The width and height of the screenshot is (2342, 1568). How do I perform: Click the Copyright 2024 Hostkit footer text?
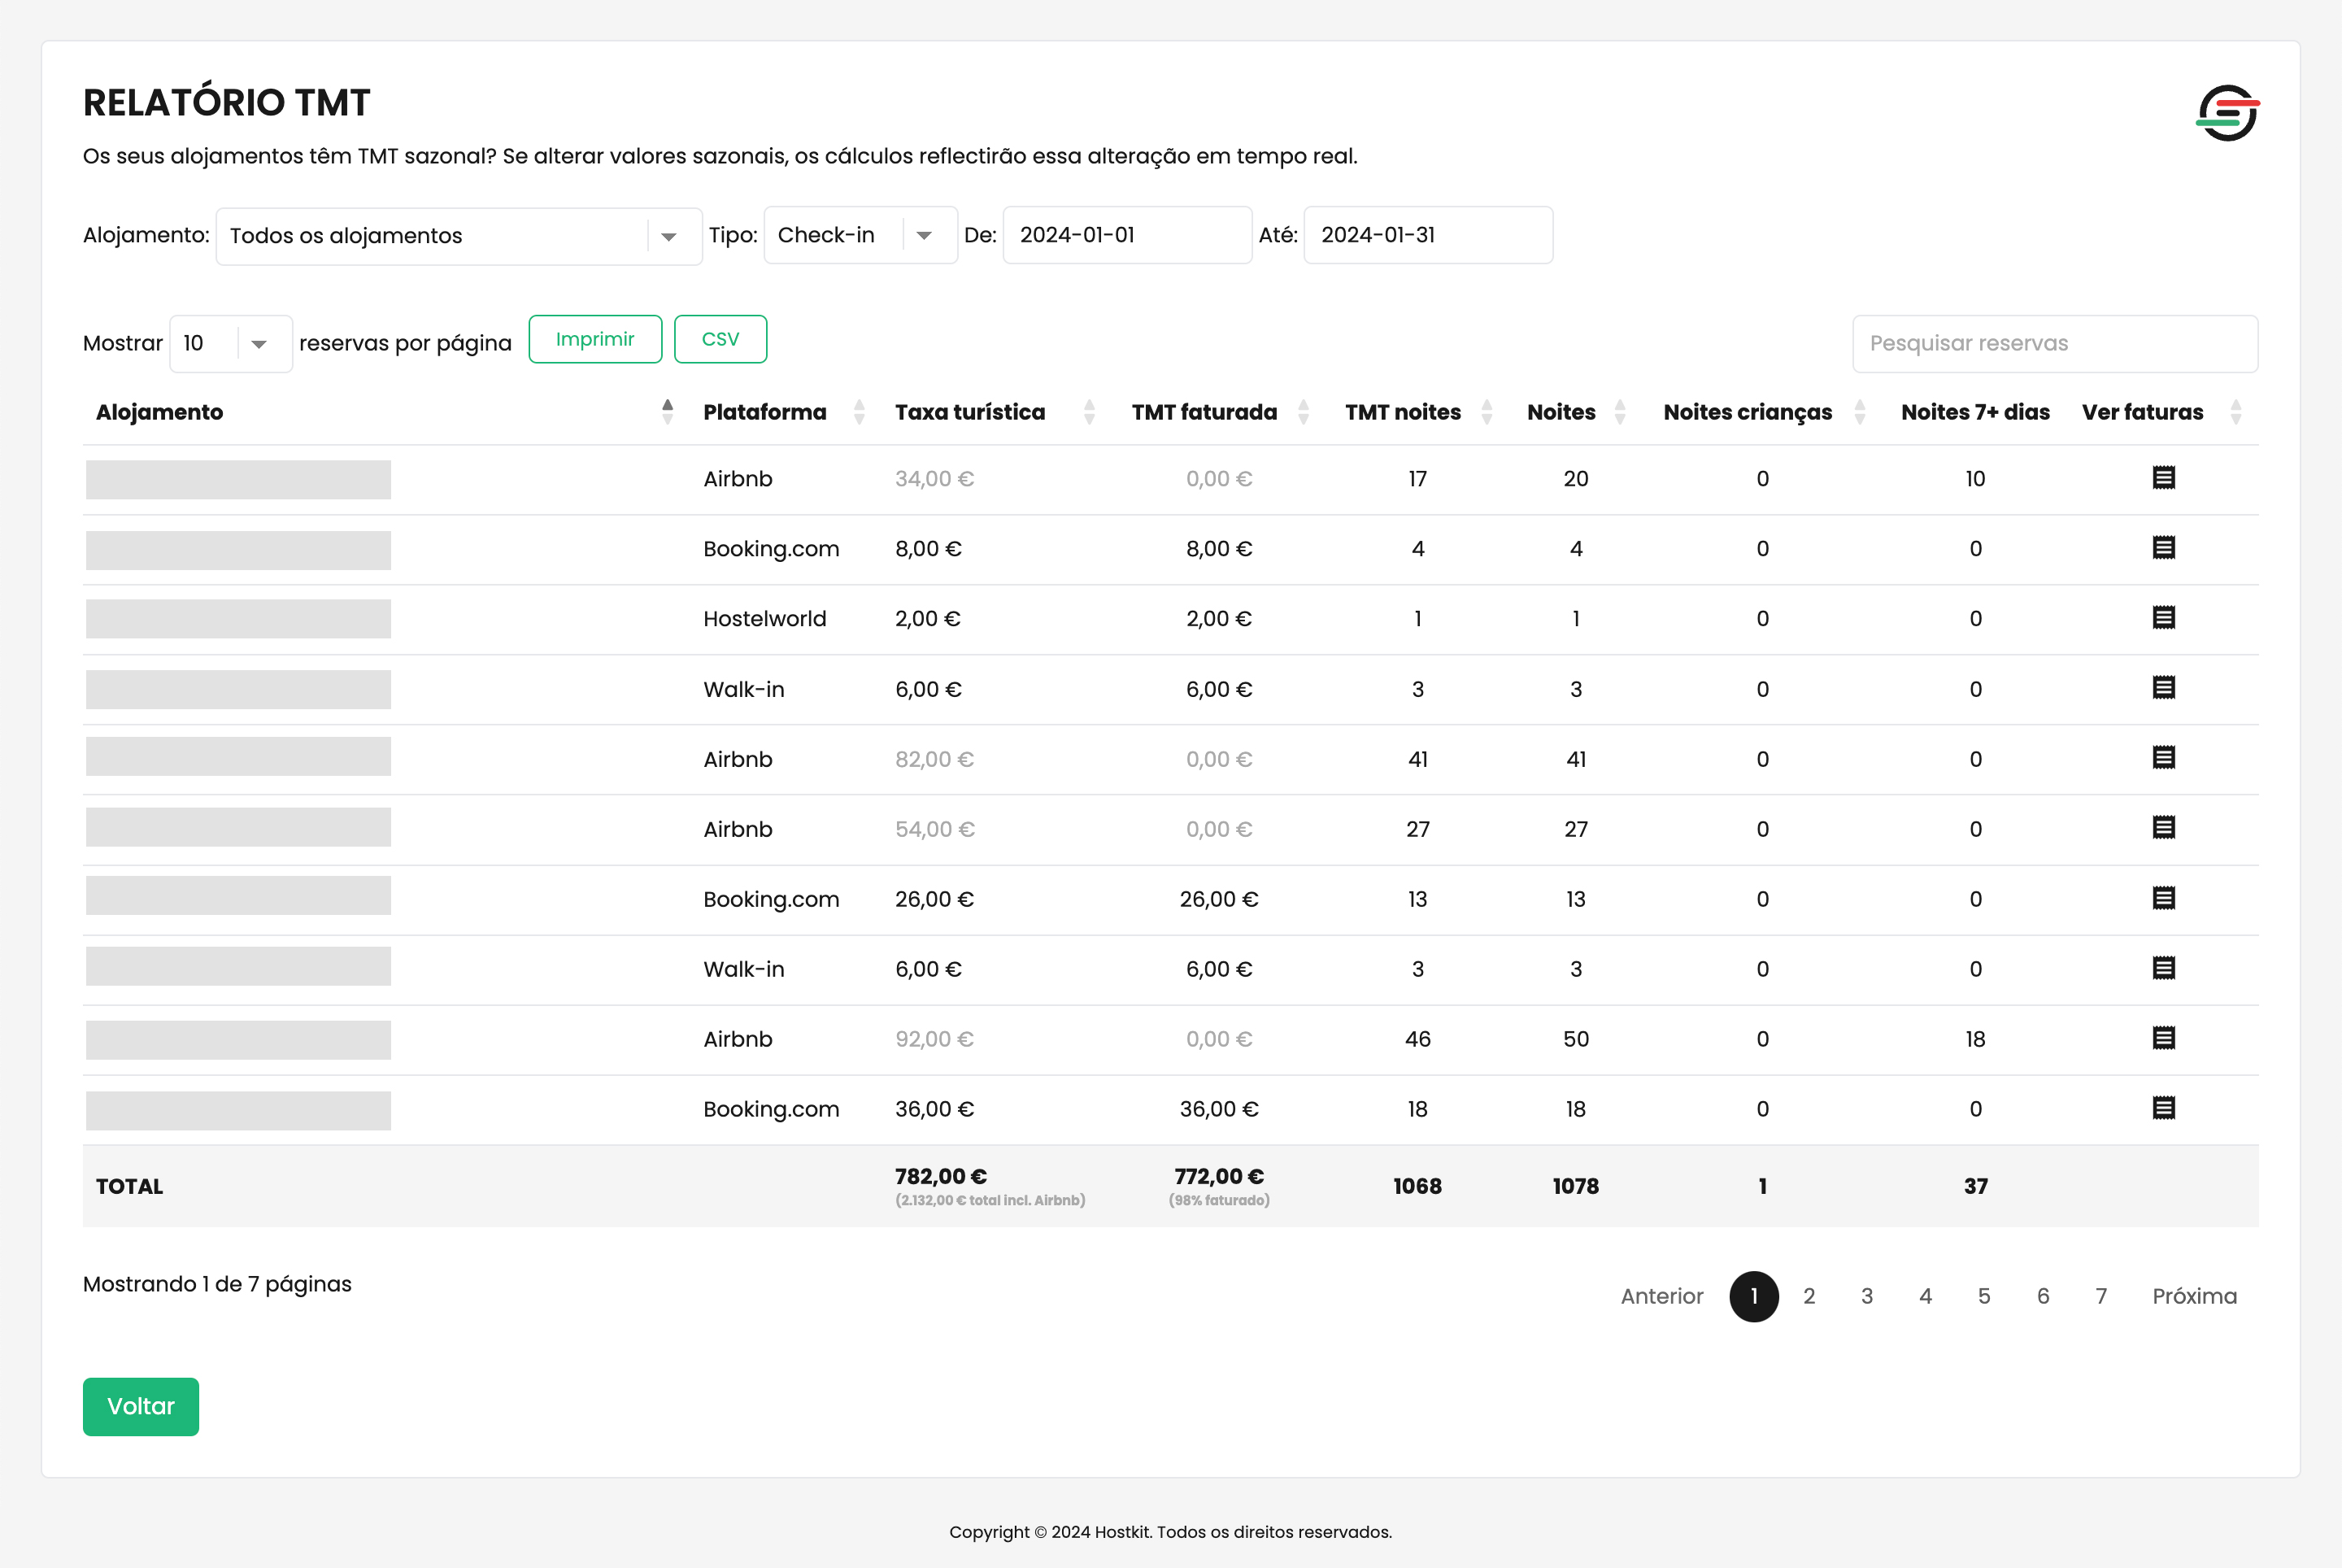(1170, 1532)
